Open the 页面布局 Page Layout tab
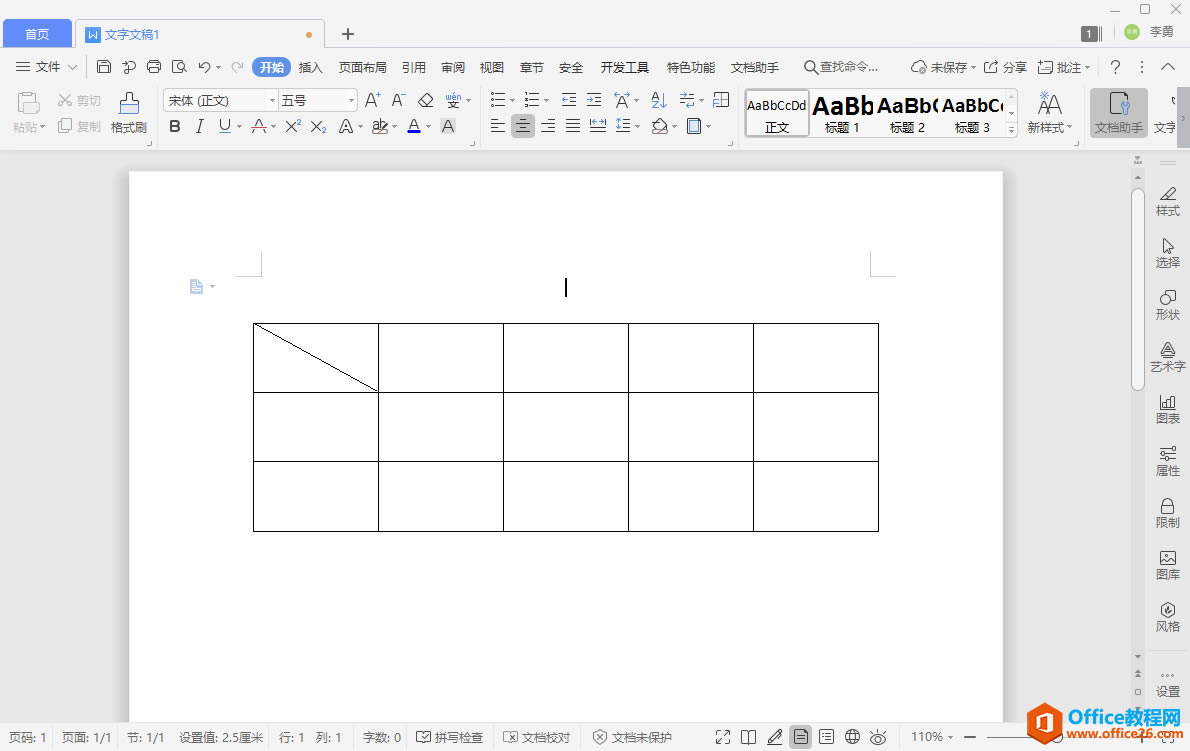 tap(362, 68)
